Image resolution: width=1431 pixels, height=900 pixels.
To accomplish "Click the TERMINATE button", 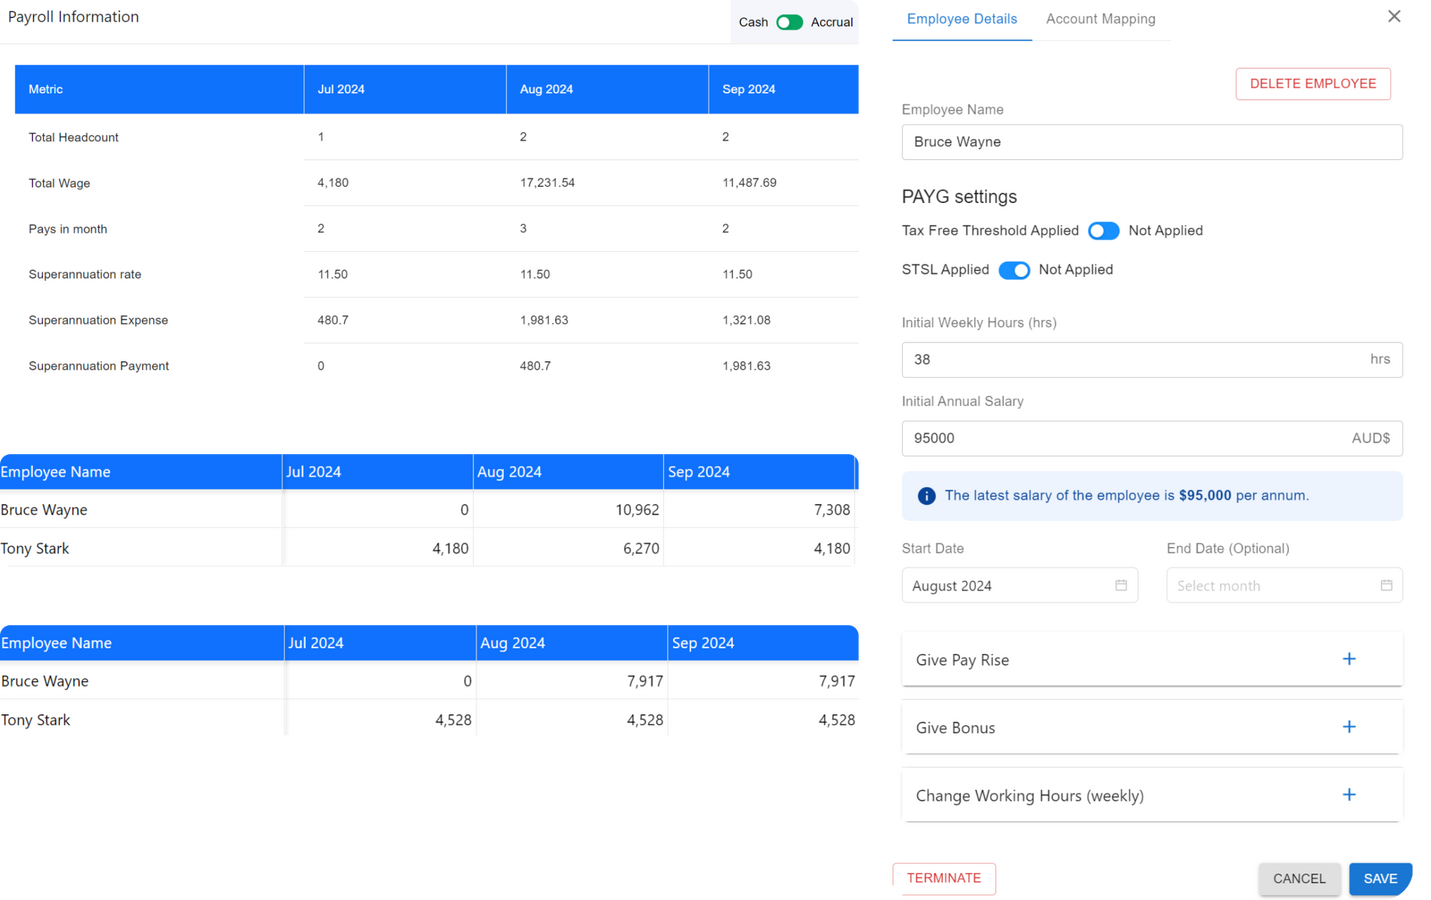I will (943, 878).
